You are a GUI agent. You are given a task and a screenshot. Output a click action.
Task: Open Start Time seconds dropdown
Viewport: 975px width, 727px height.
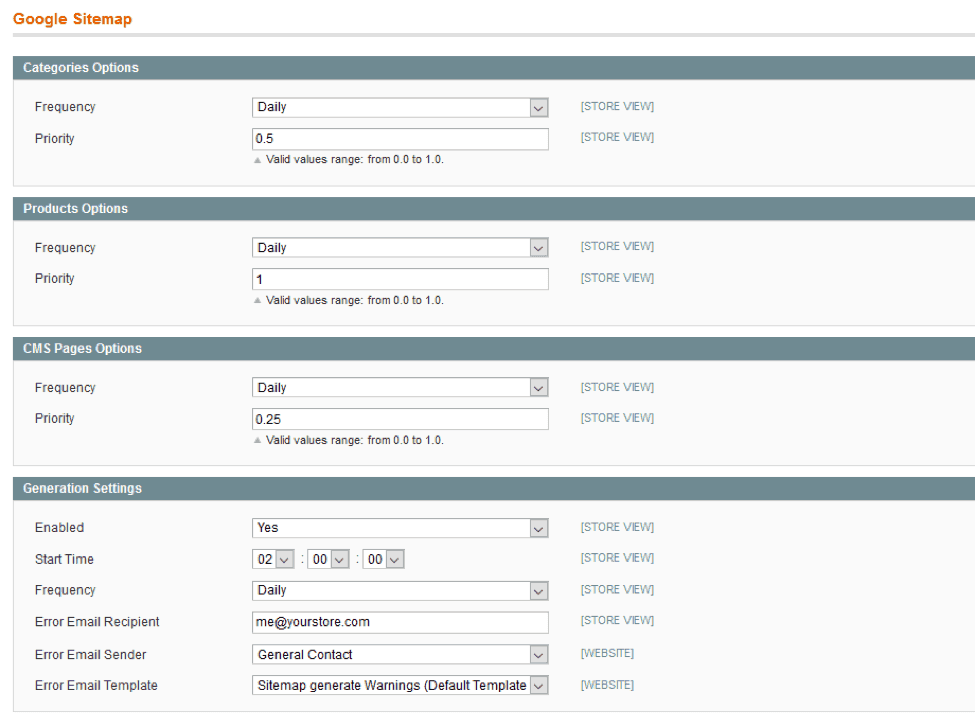(x=384, y=559)
